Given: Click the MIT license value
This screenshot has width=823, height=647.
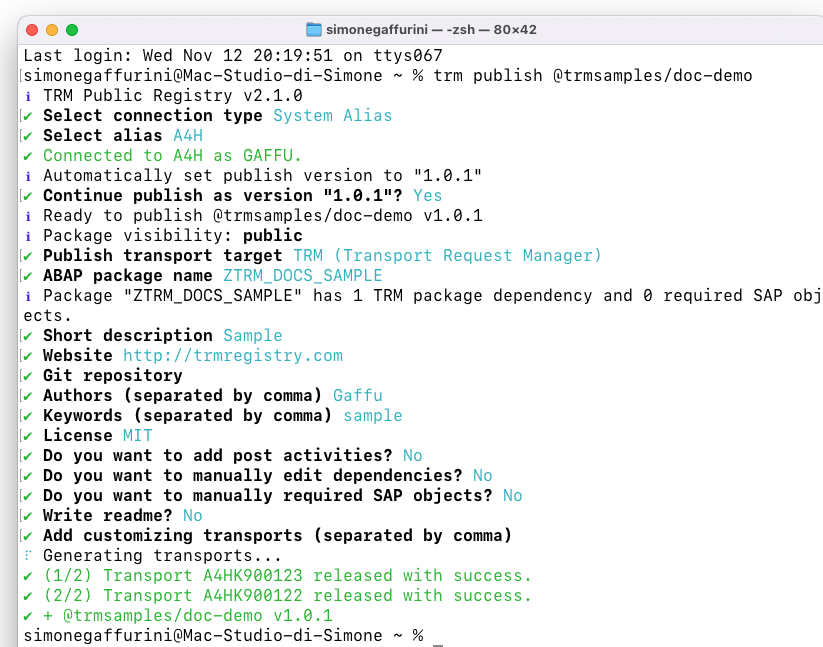Looking at the screenshot, I should [x=138, y=436].
